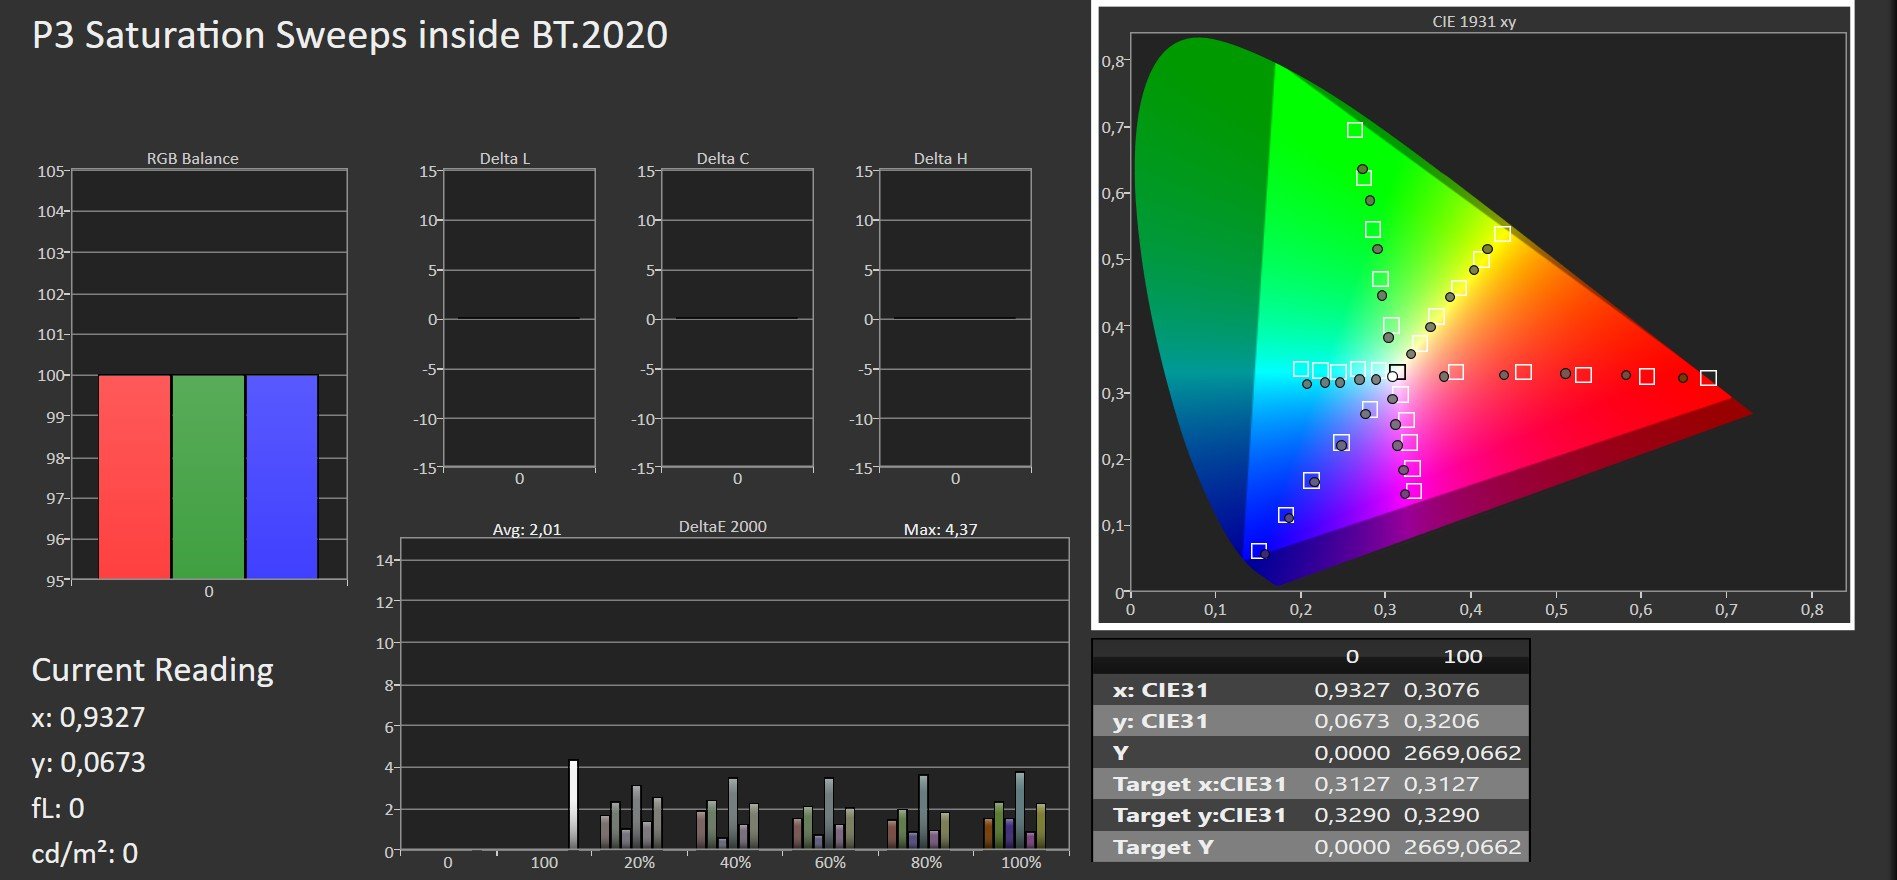Click the tall white bar in DeltaE 2000
Image resolution: width=1897 pixels, height=880 pixels.
point(573,805)
